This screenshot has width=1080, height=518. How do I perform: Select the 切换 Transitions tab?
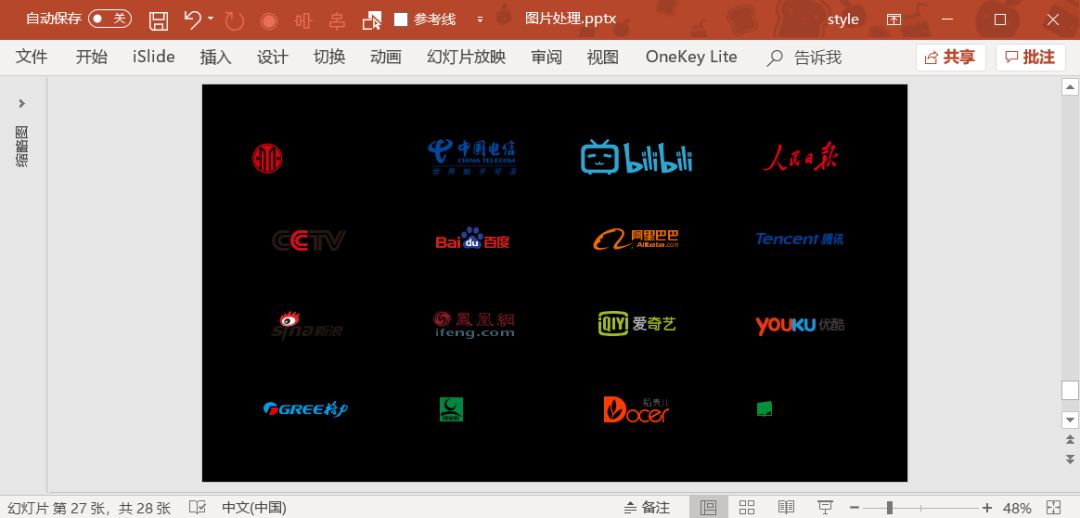(x=329, y=57)
